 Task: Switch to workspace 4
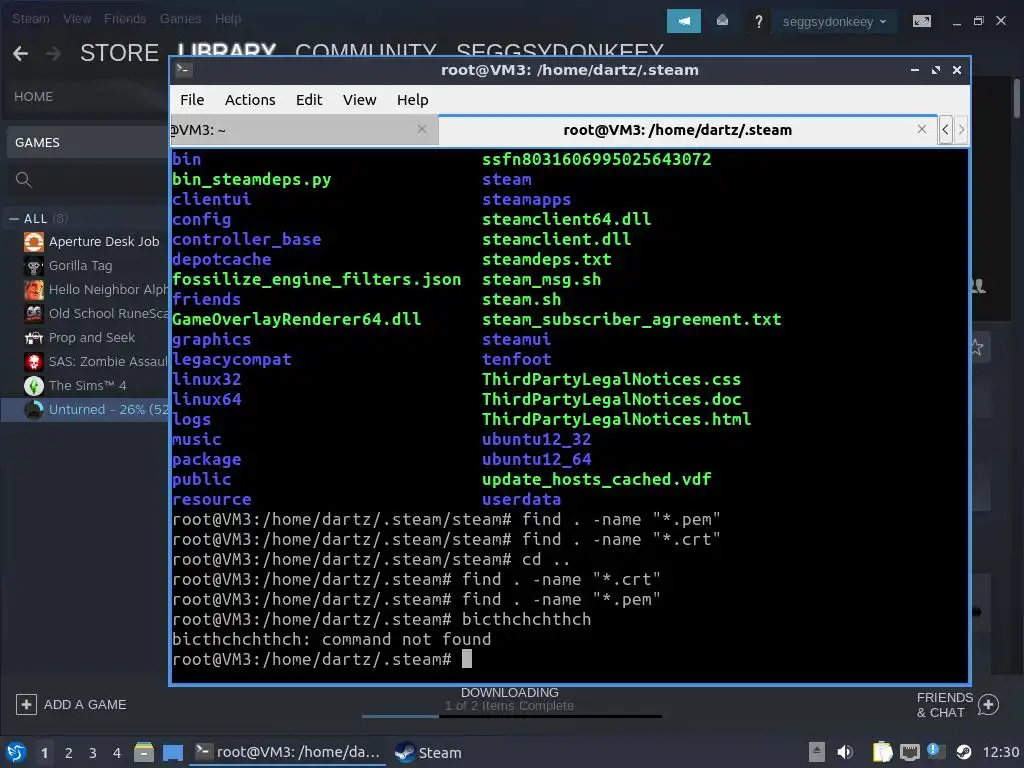point(117,753)
